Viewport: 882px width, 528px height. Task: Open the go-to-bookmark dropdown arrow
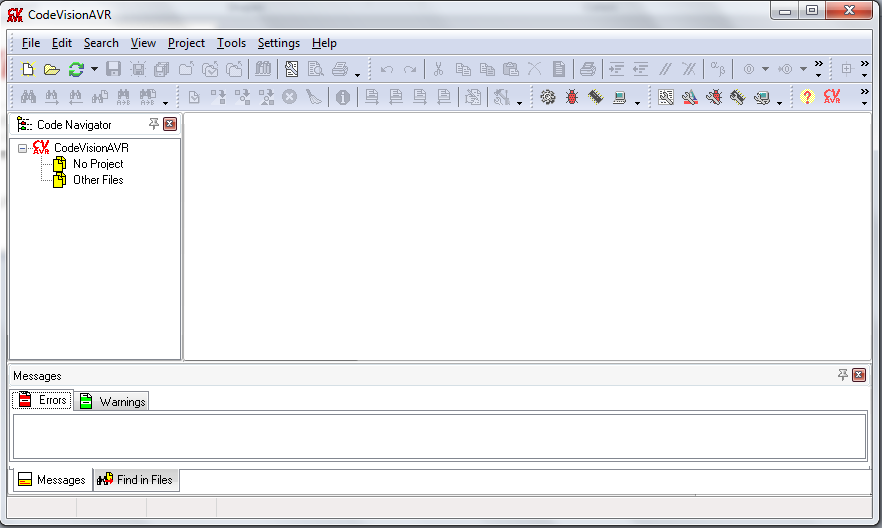click(803, 69)
